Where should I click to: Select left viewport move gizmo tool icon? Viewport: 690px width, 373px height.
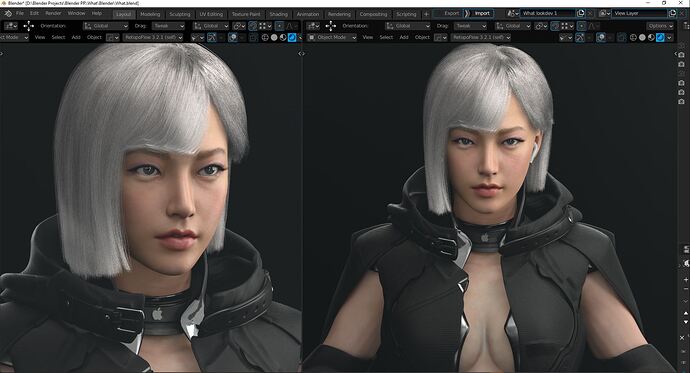(28, 26)
